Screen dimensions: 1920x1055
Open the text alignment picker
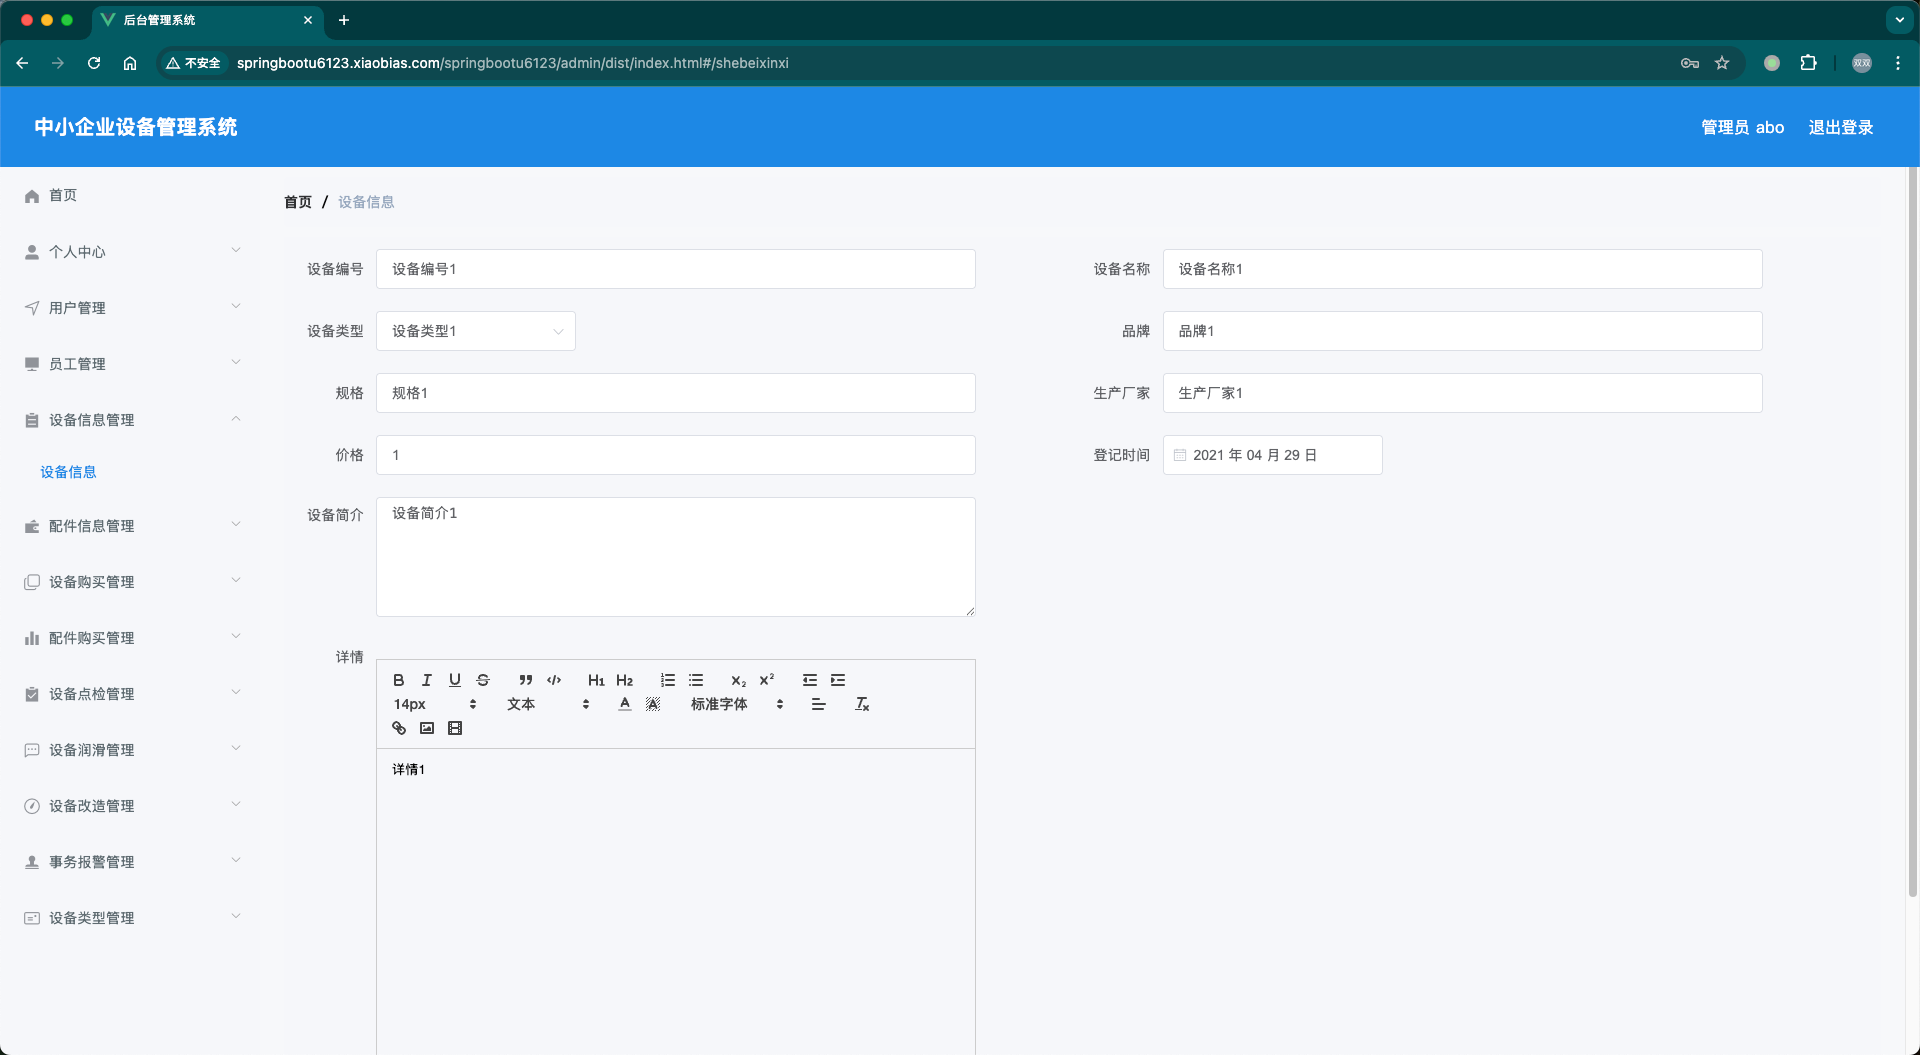819,704
